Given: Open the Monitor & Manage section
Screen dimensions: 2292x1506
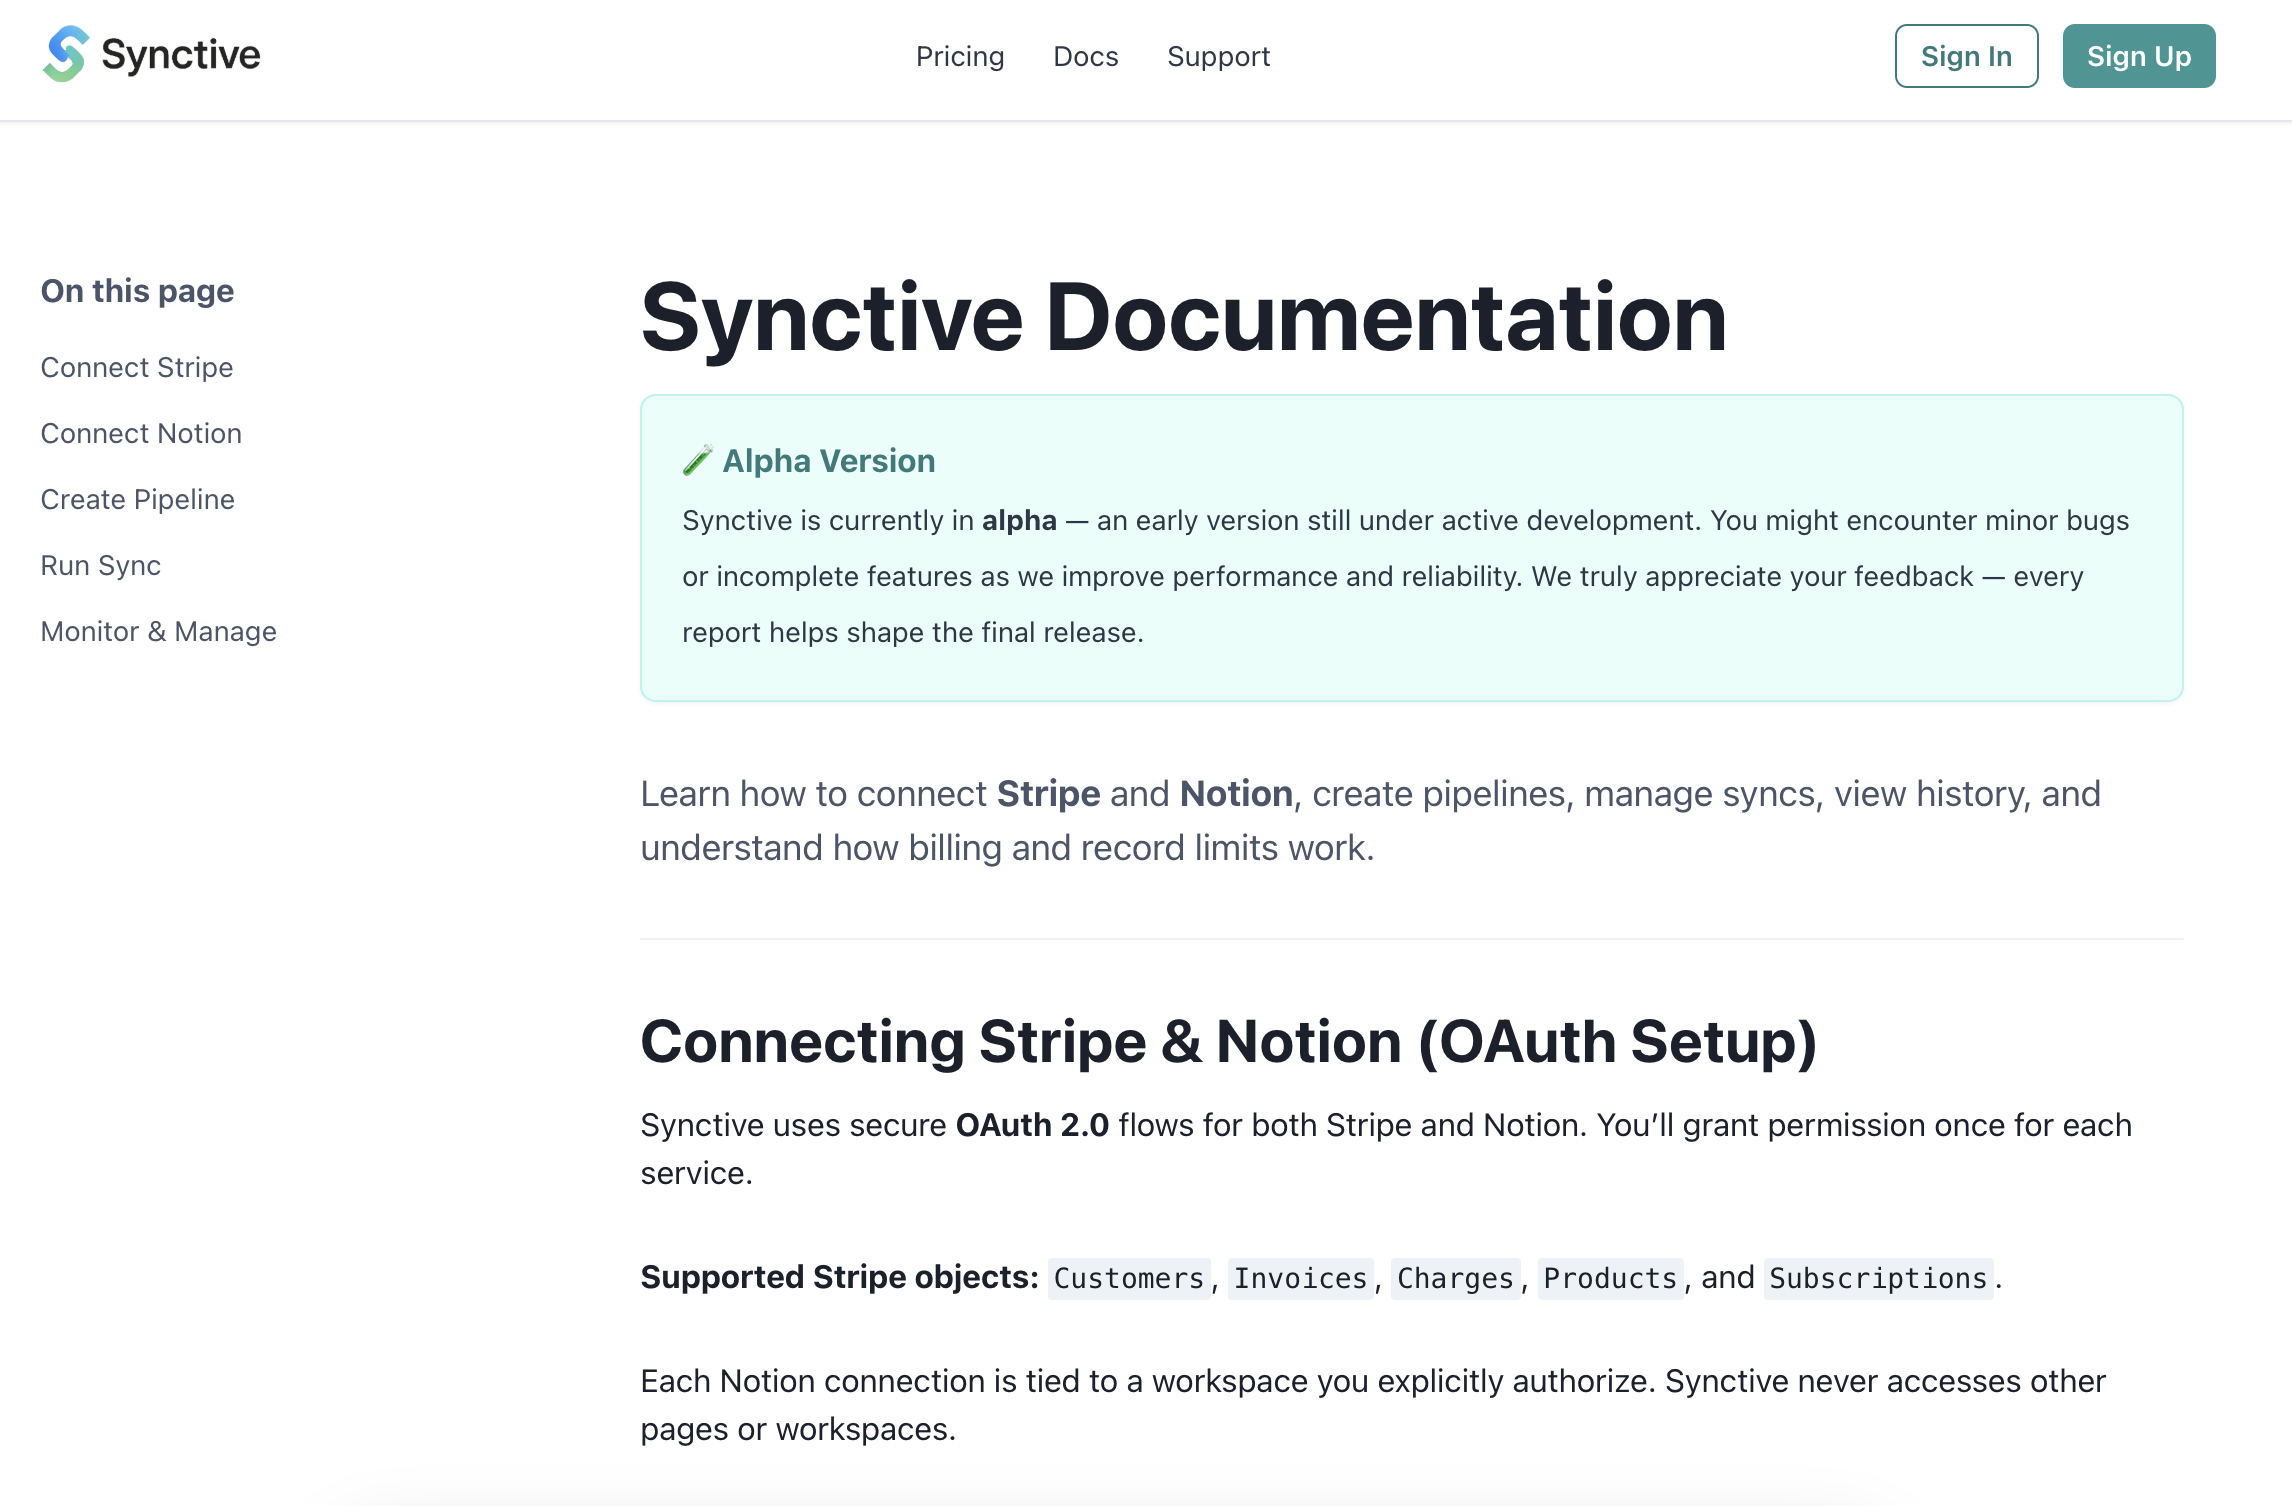Looking at the screenshot, I should (x=158, y=631).
